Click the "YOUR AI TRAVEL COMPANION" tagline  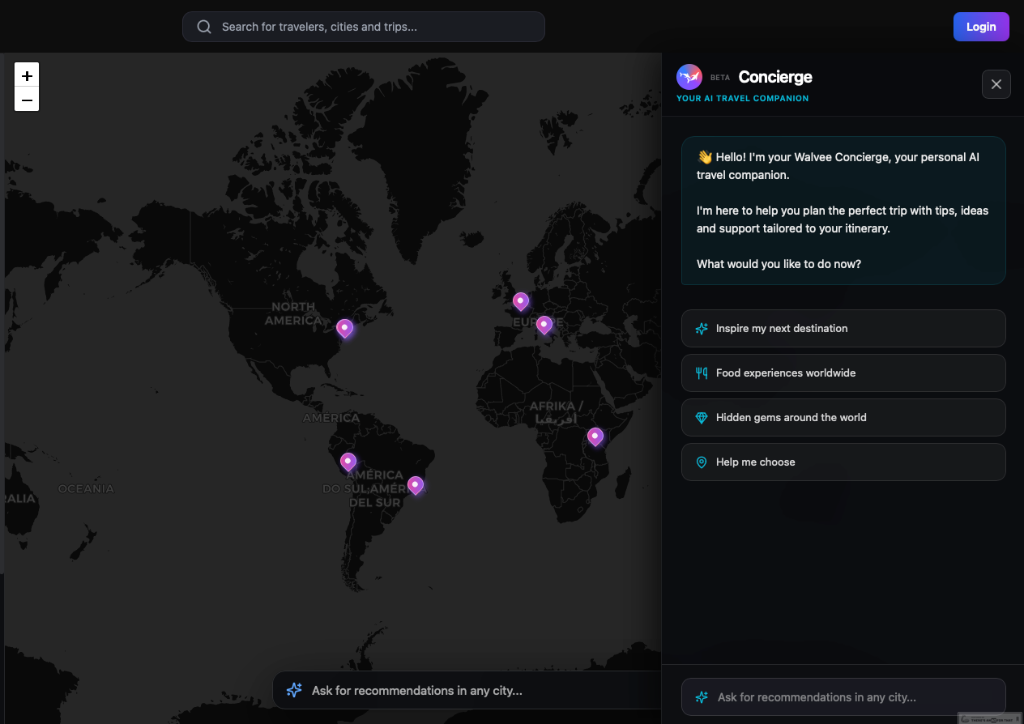743,99
